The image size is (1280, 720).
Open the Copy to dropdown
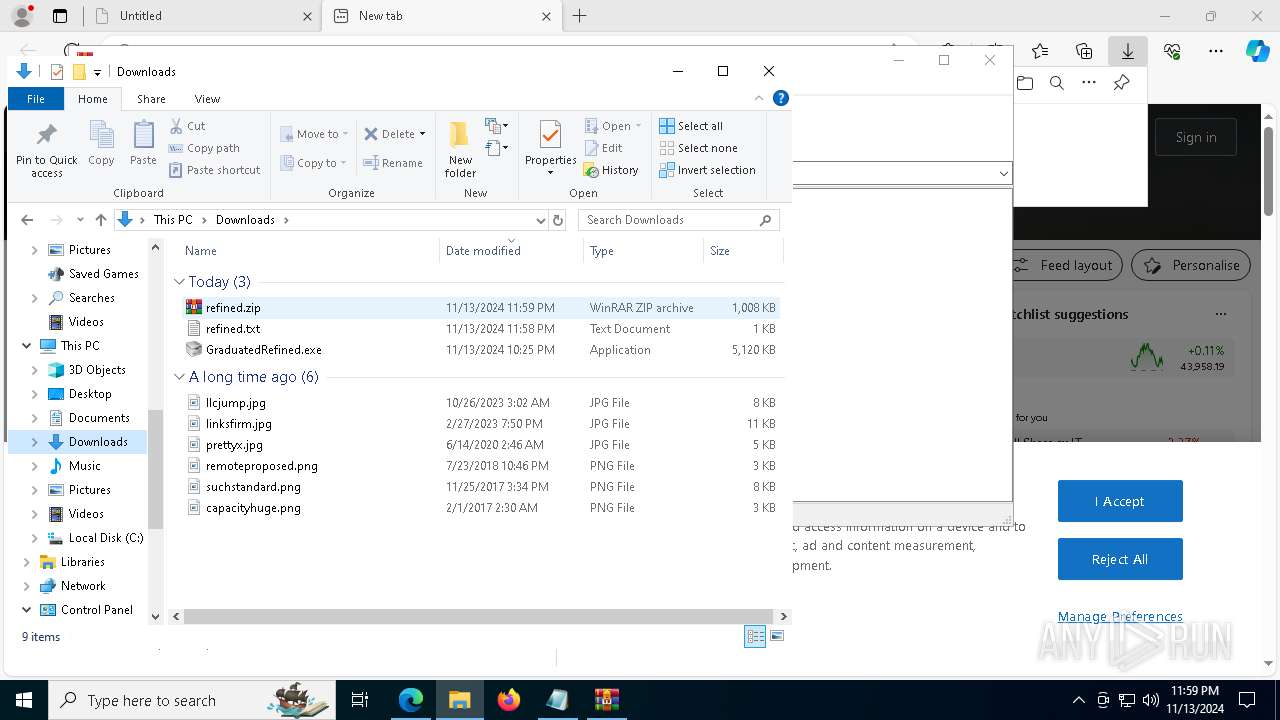click(x=313, y=163)
